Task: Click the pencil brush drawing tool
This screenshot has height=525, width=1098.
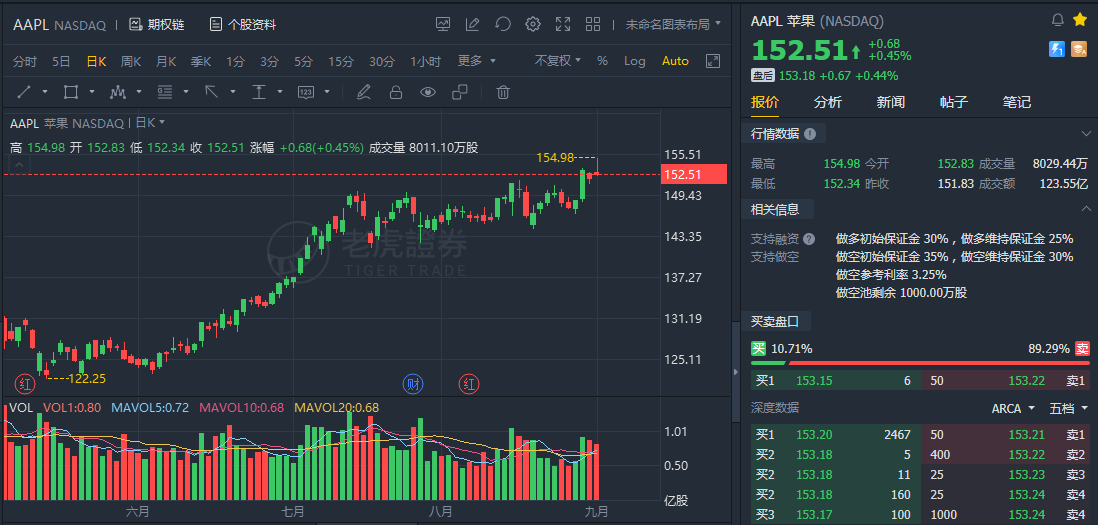Action: pyautogui.click(x=364, y=92)
